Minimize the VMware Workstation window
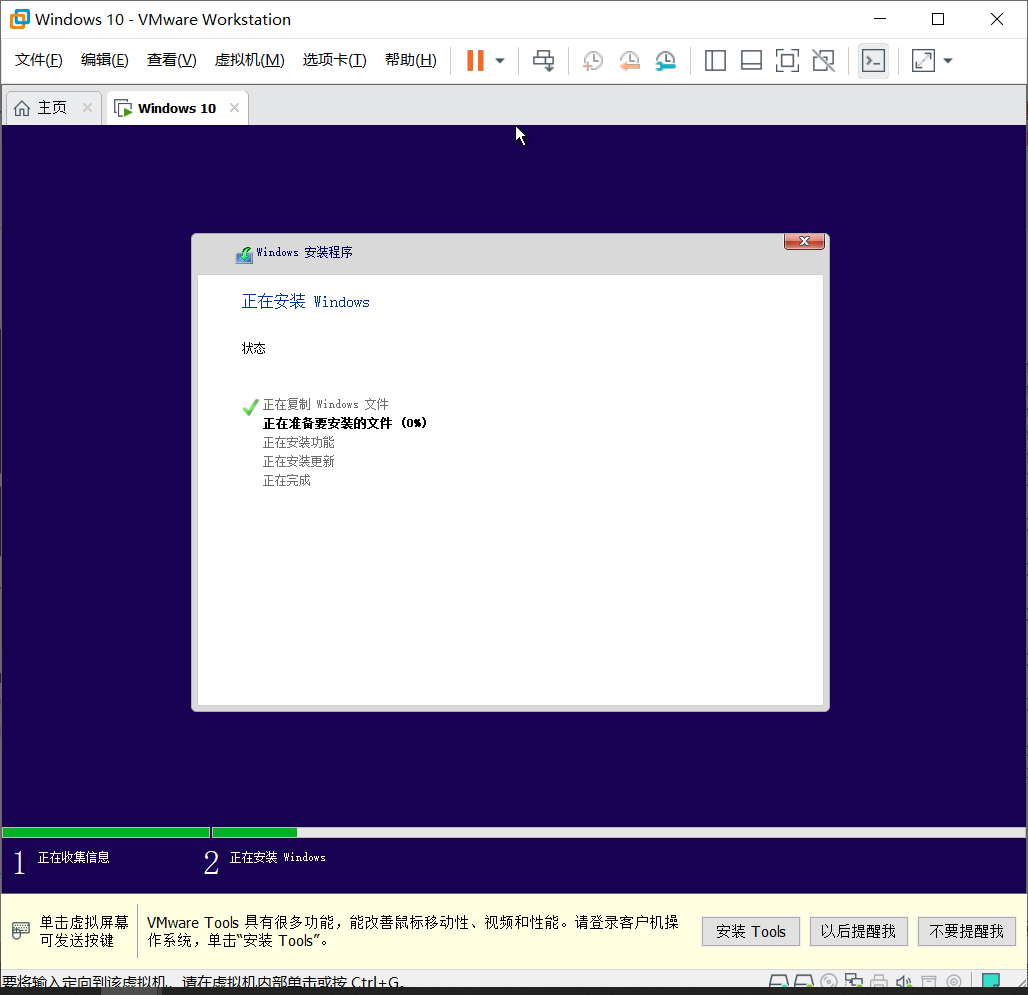 [x=880, y=19]
